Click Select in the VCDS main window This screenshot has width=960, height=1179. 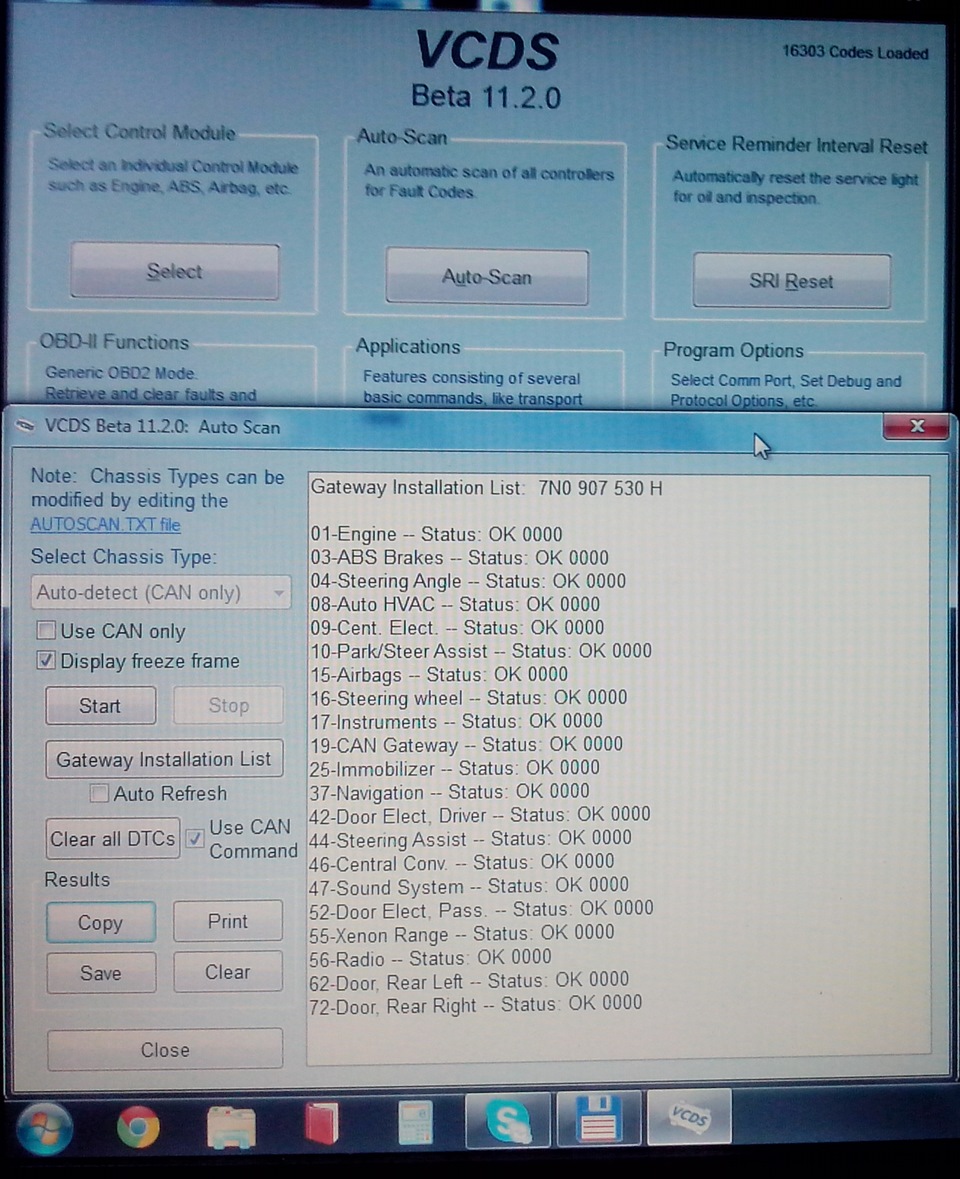[x=174, y=271]
